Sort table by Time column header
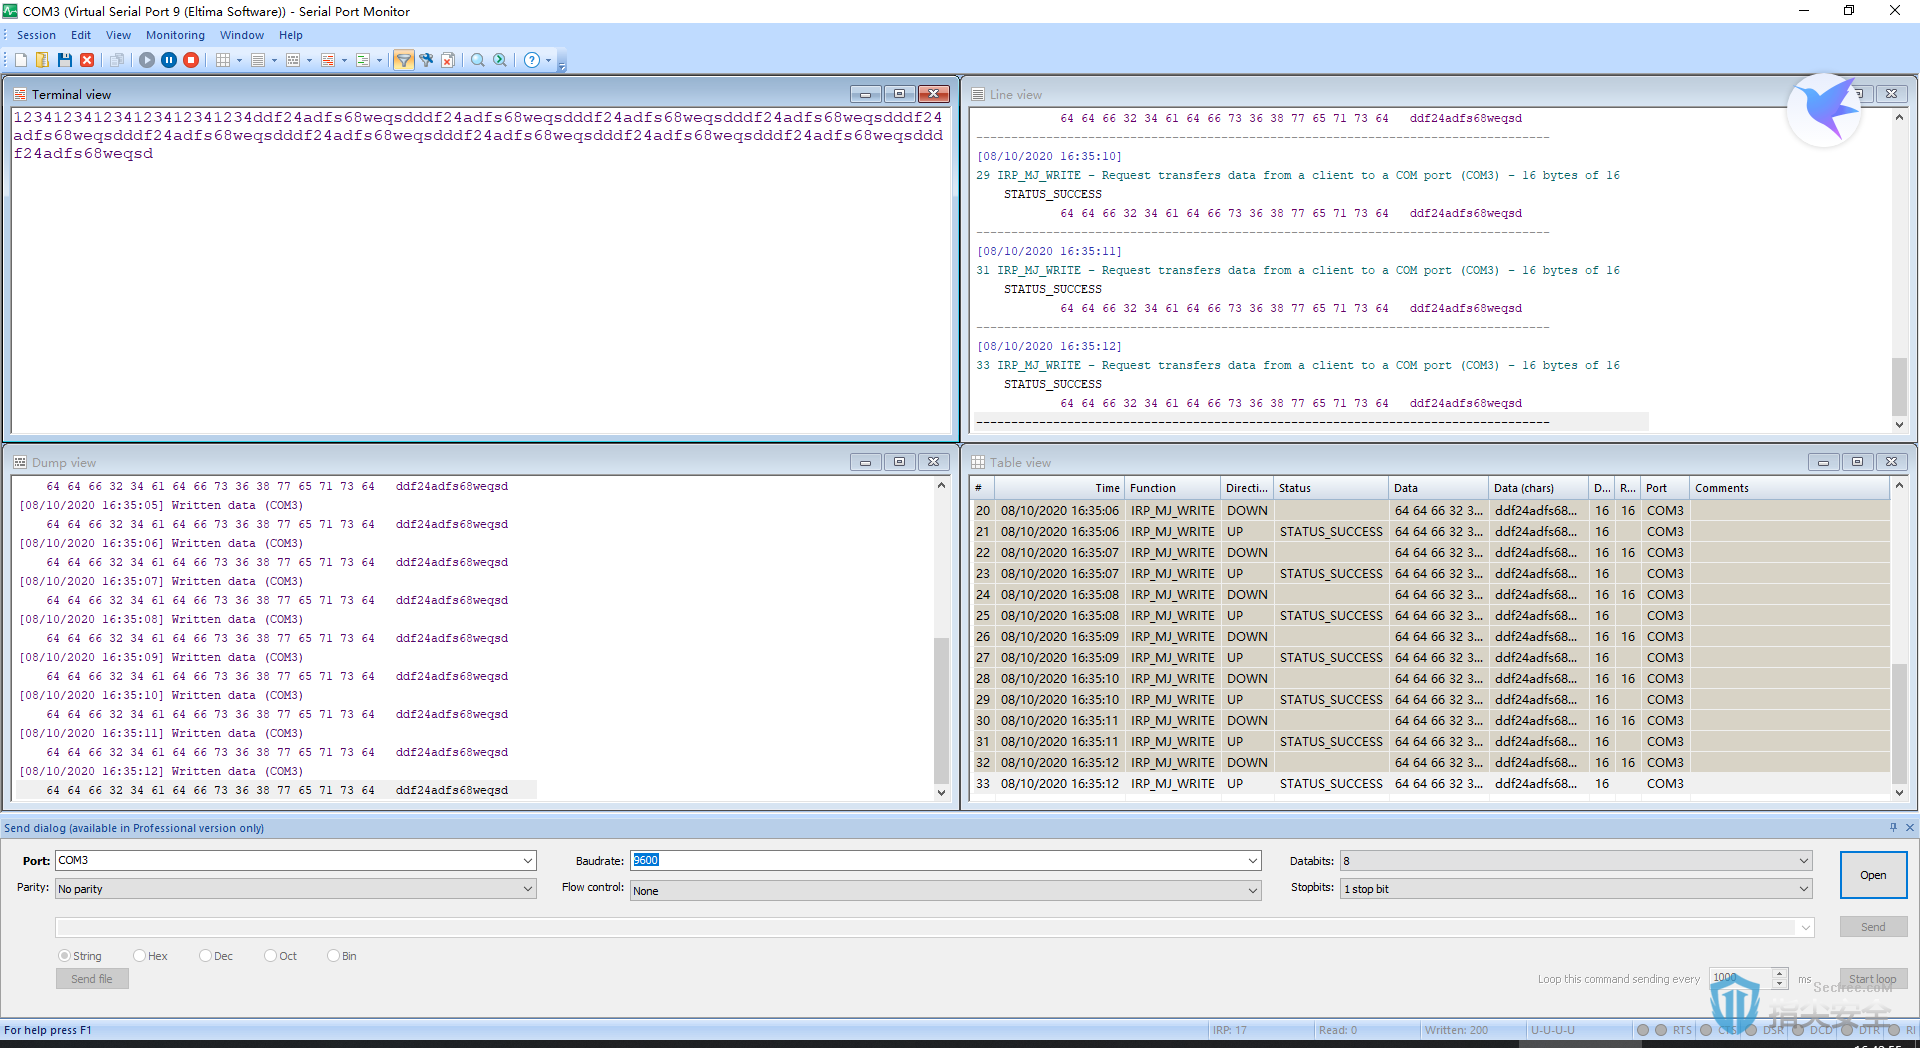This screenshot has width=1920, height=1048. 1060,488
